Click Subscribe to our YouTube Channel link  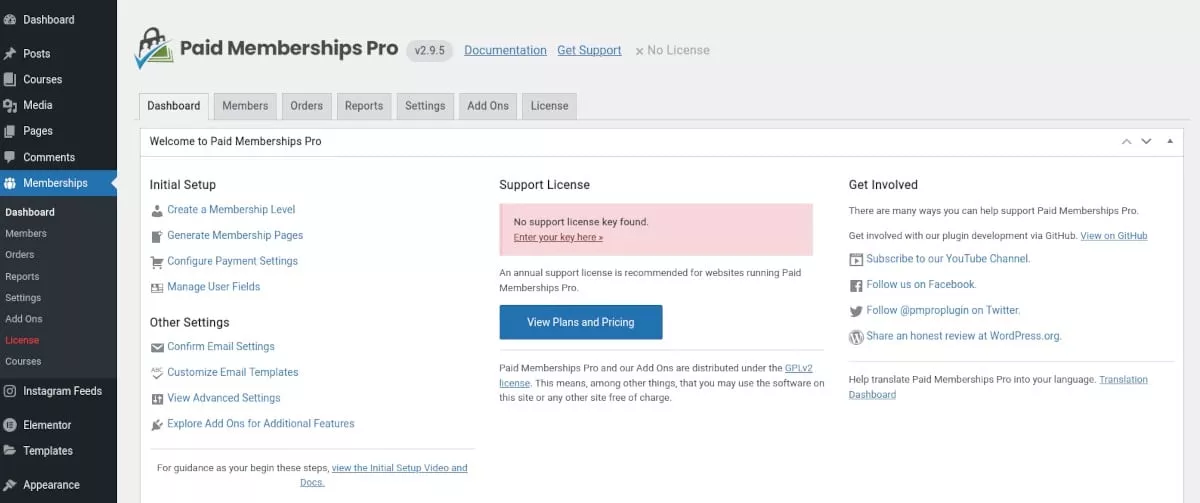[x=948, y=259]
